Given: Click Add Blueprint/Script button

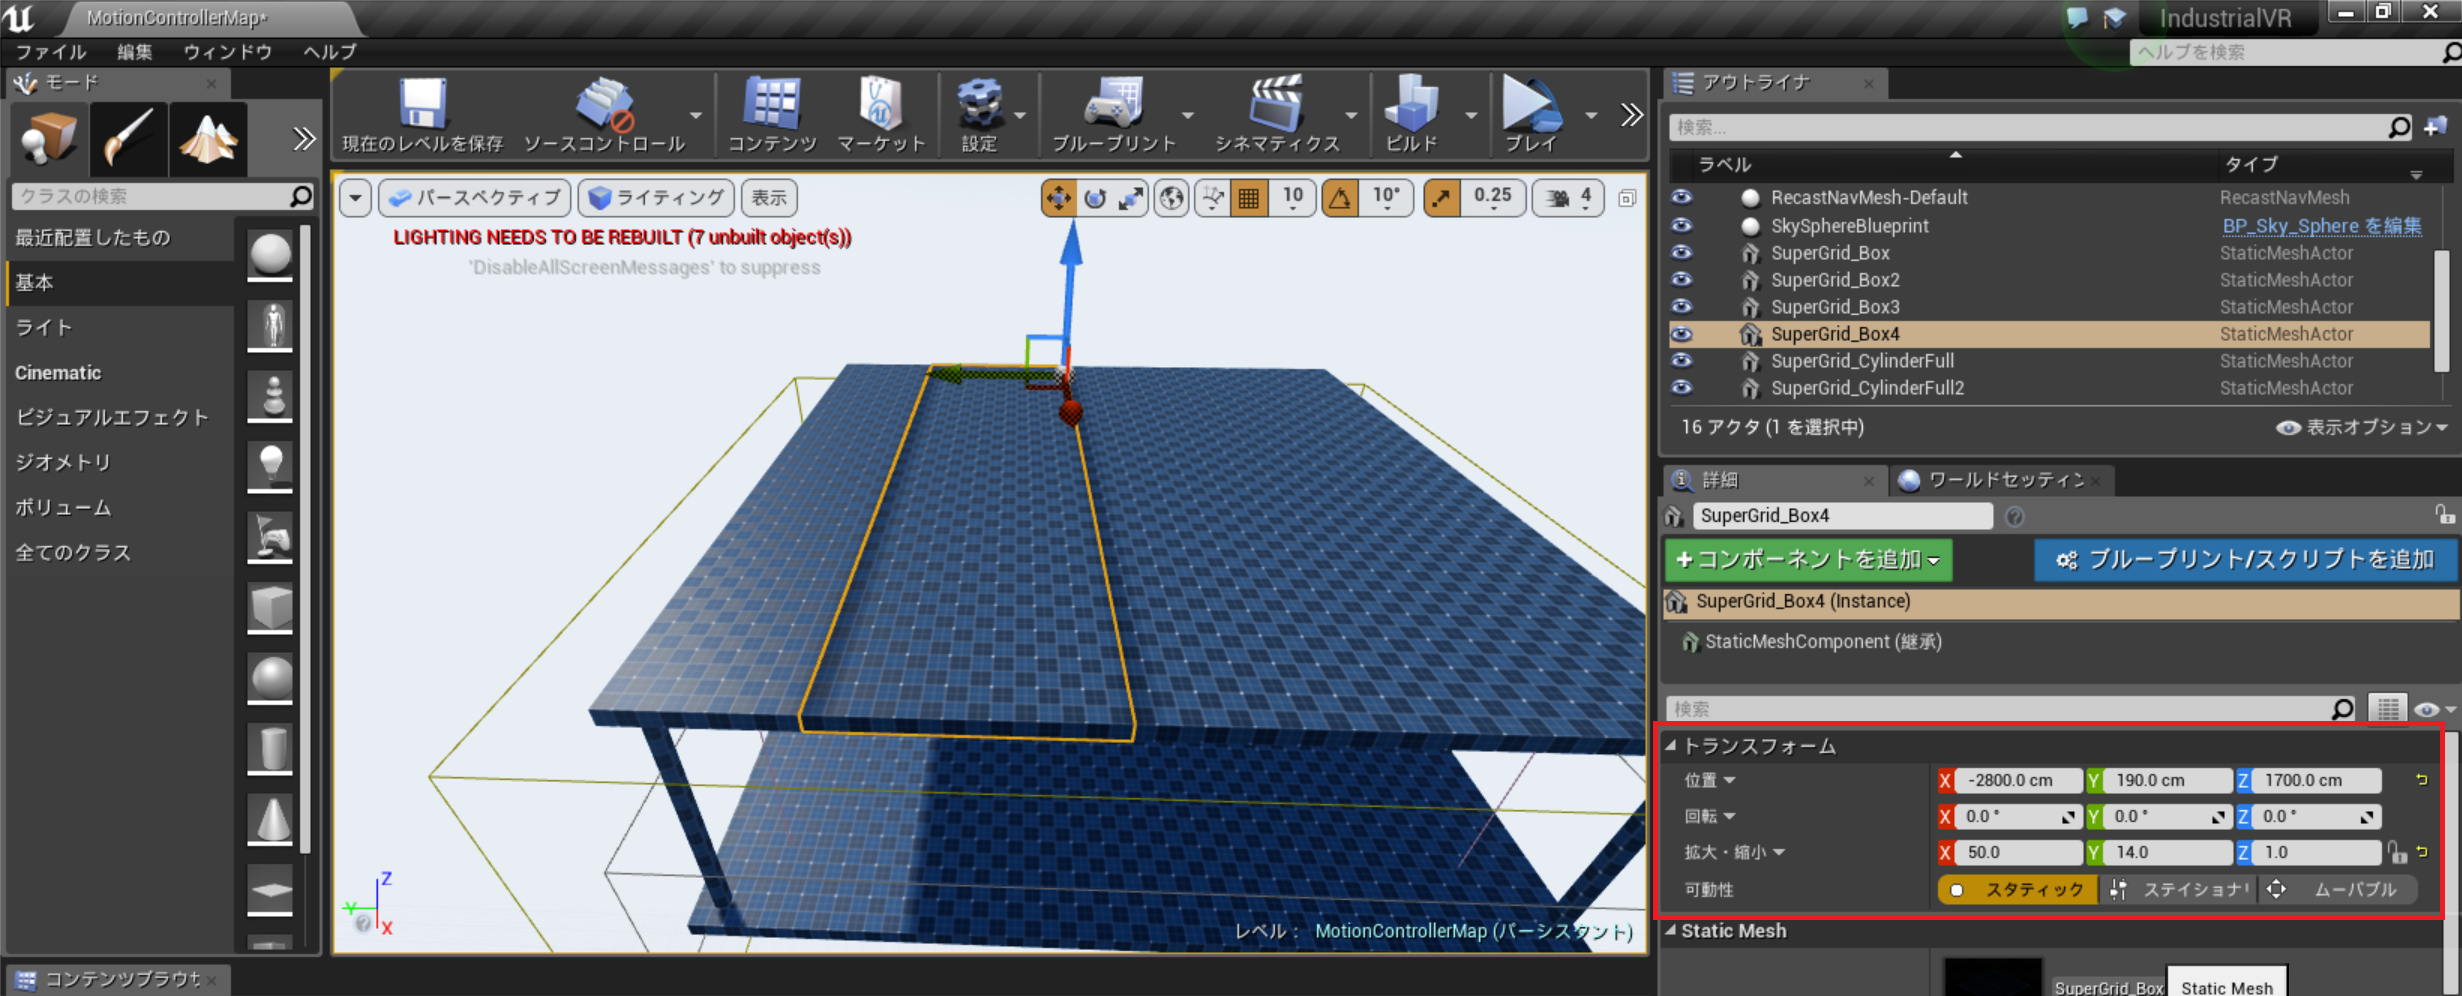Looking at the screenshot, I should [x=2245, y=559].
